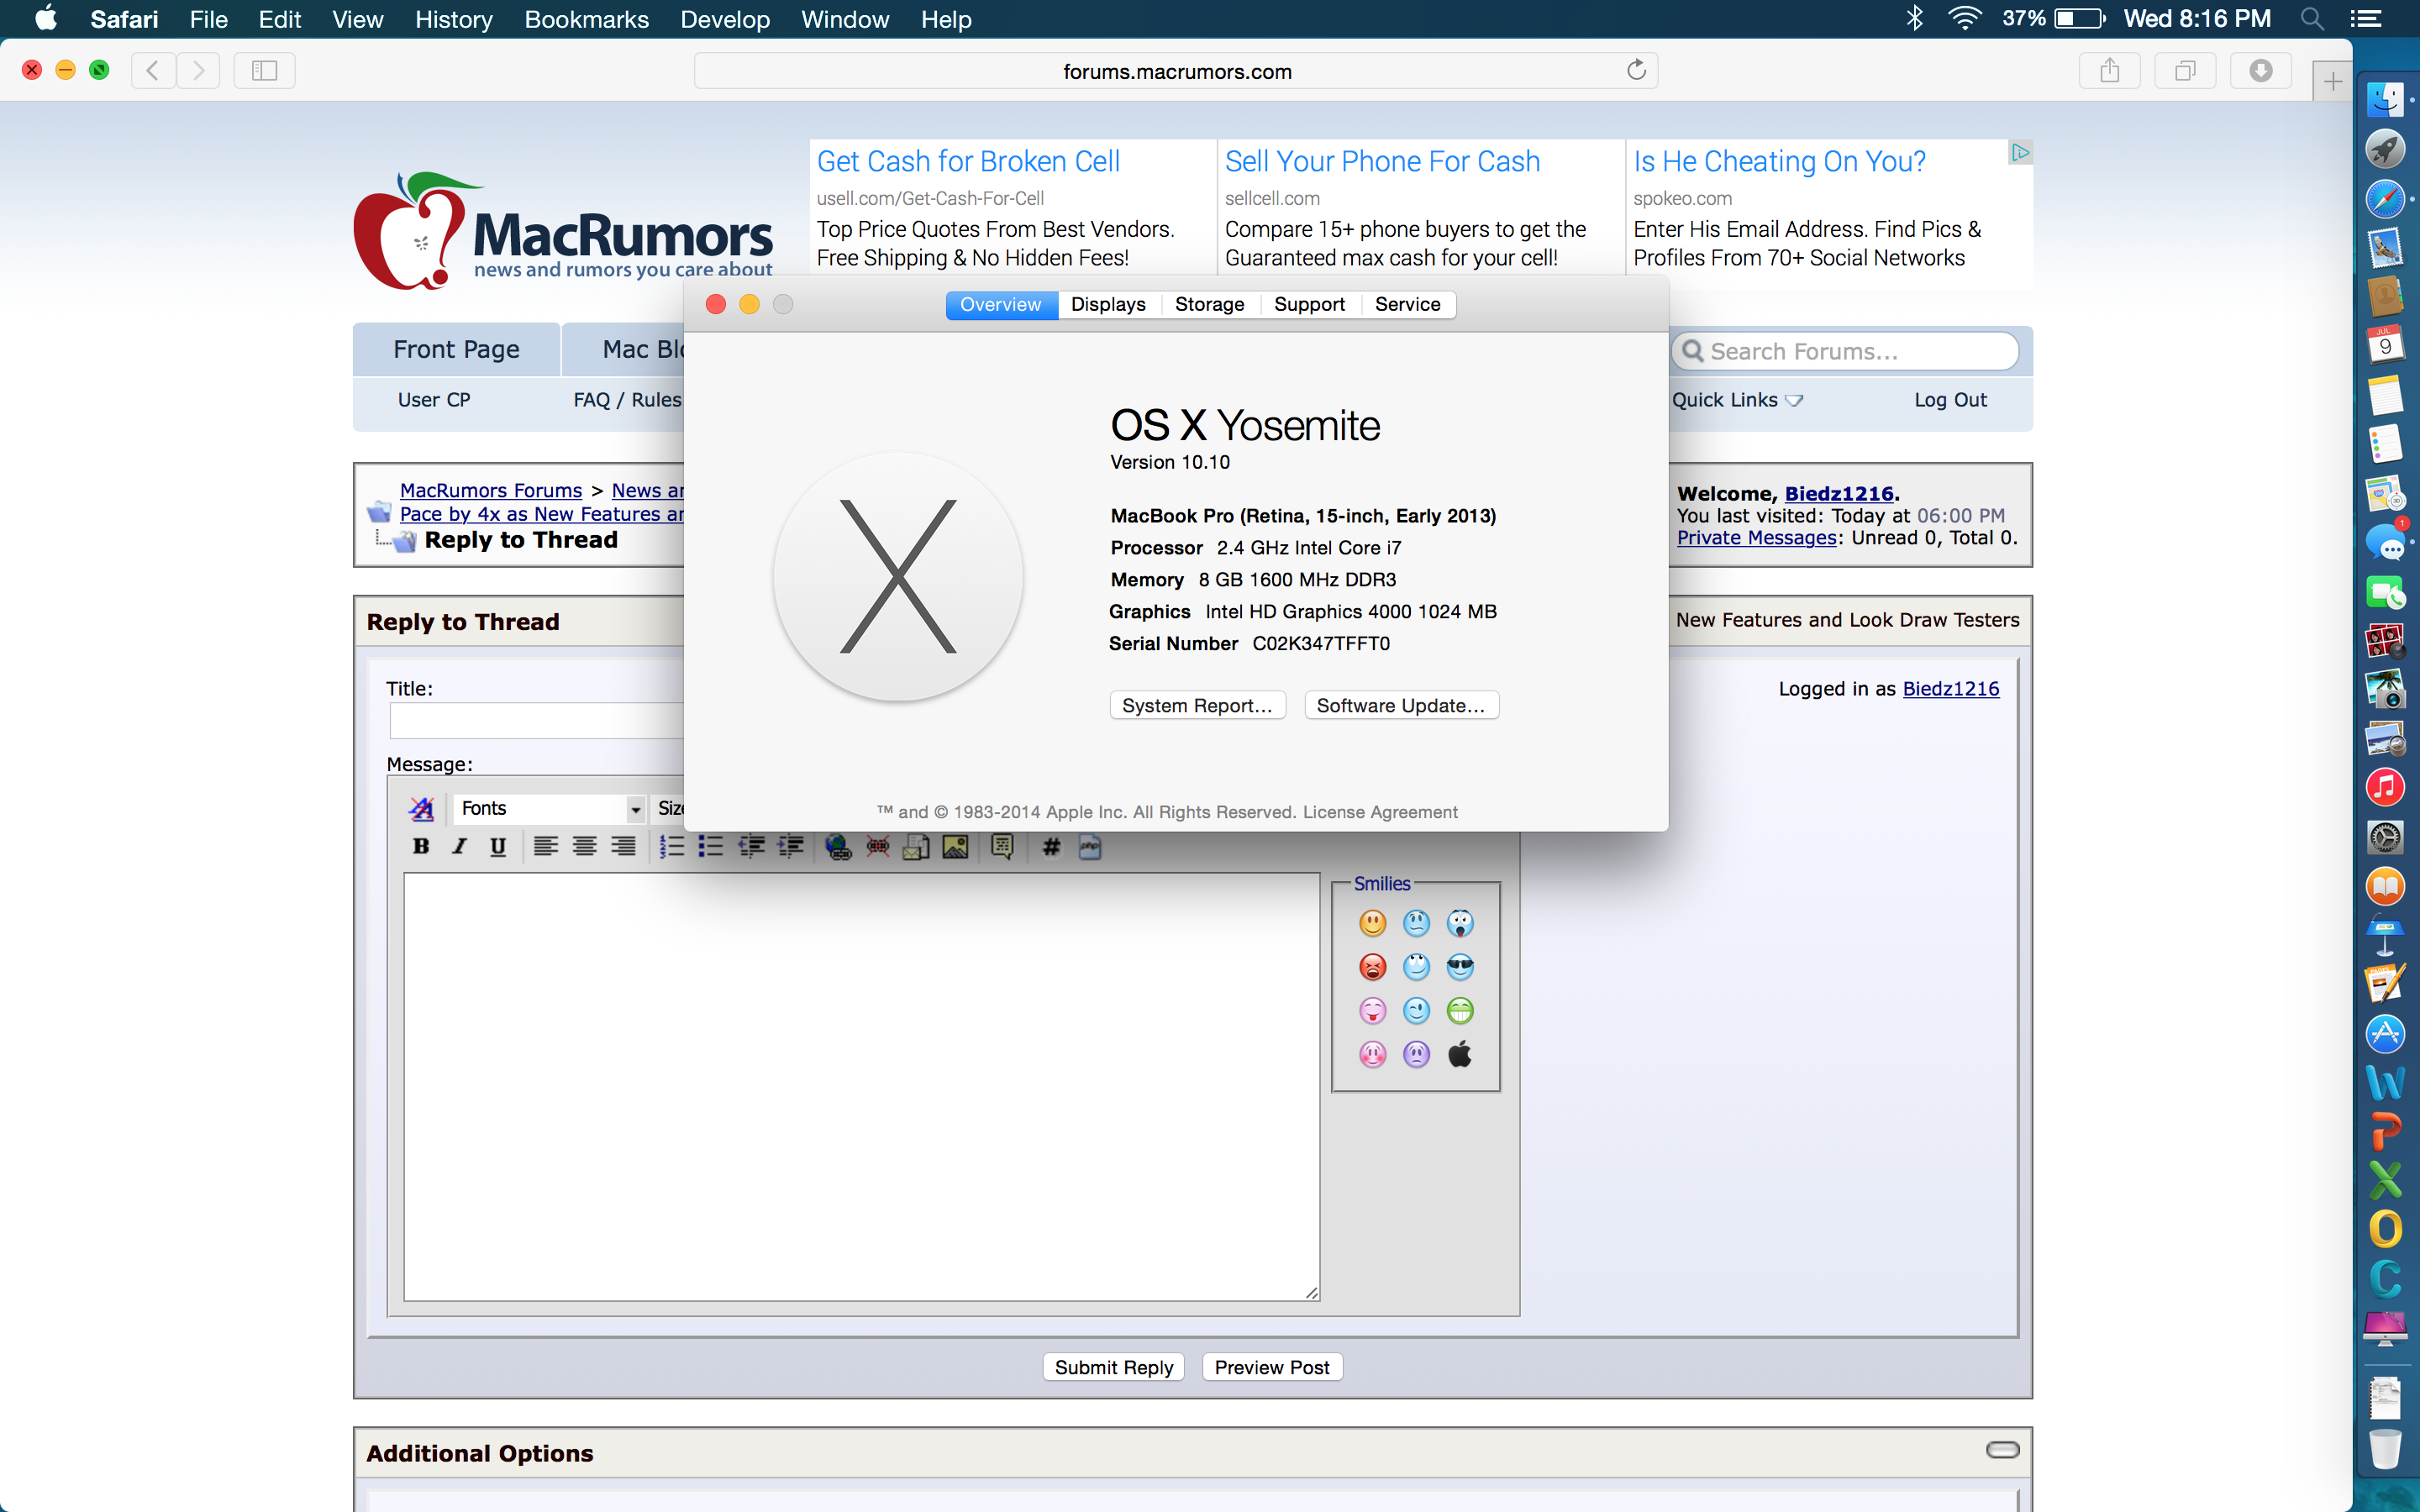Click the remove text formatting icon
The height and width of the screenshot is (1512, 2420).
click(421, 808)
